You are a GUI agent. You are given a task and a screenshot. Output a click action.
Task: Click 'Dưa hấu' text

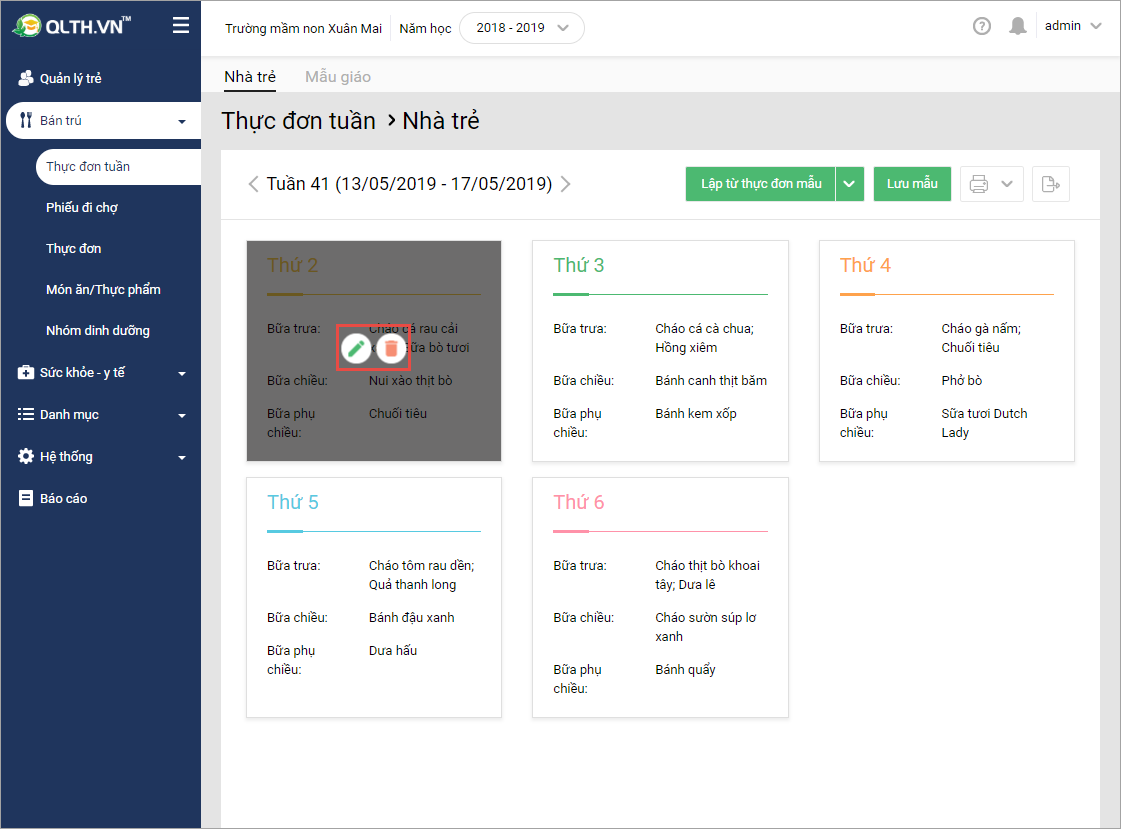coord(392,651)
